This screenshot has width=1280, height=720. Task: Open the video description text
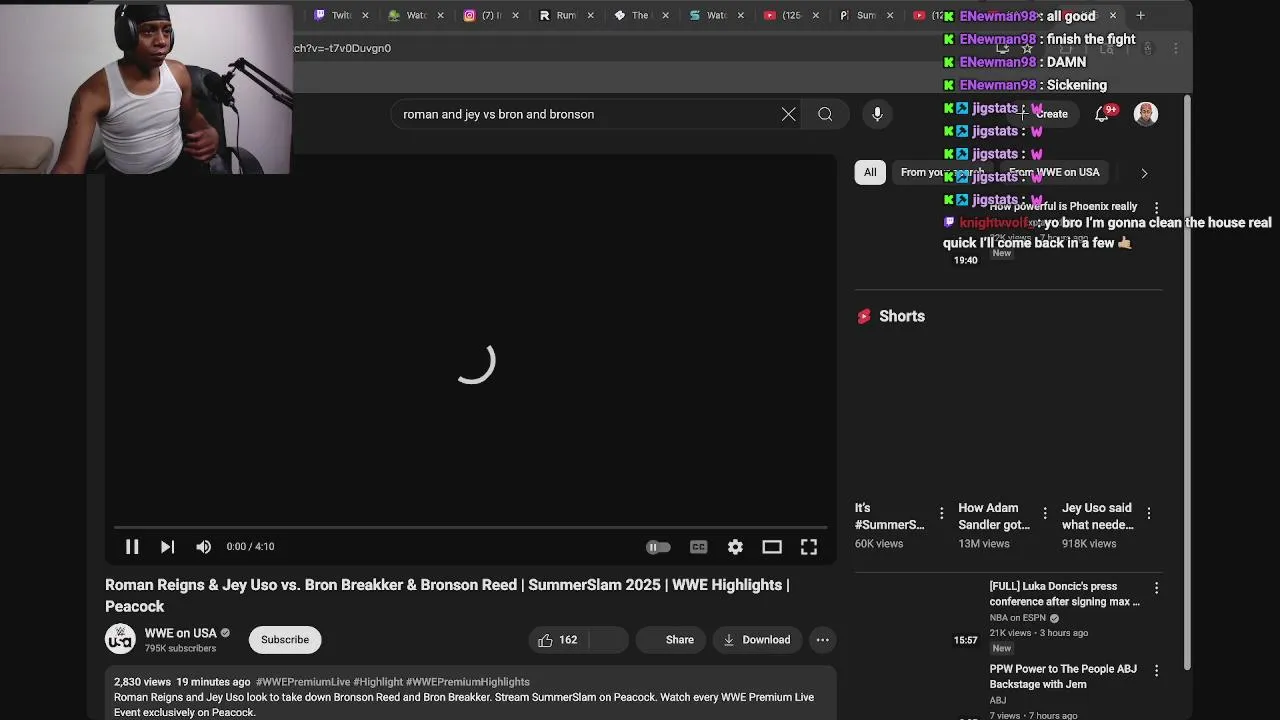tap(464, 705)
